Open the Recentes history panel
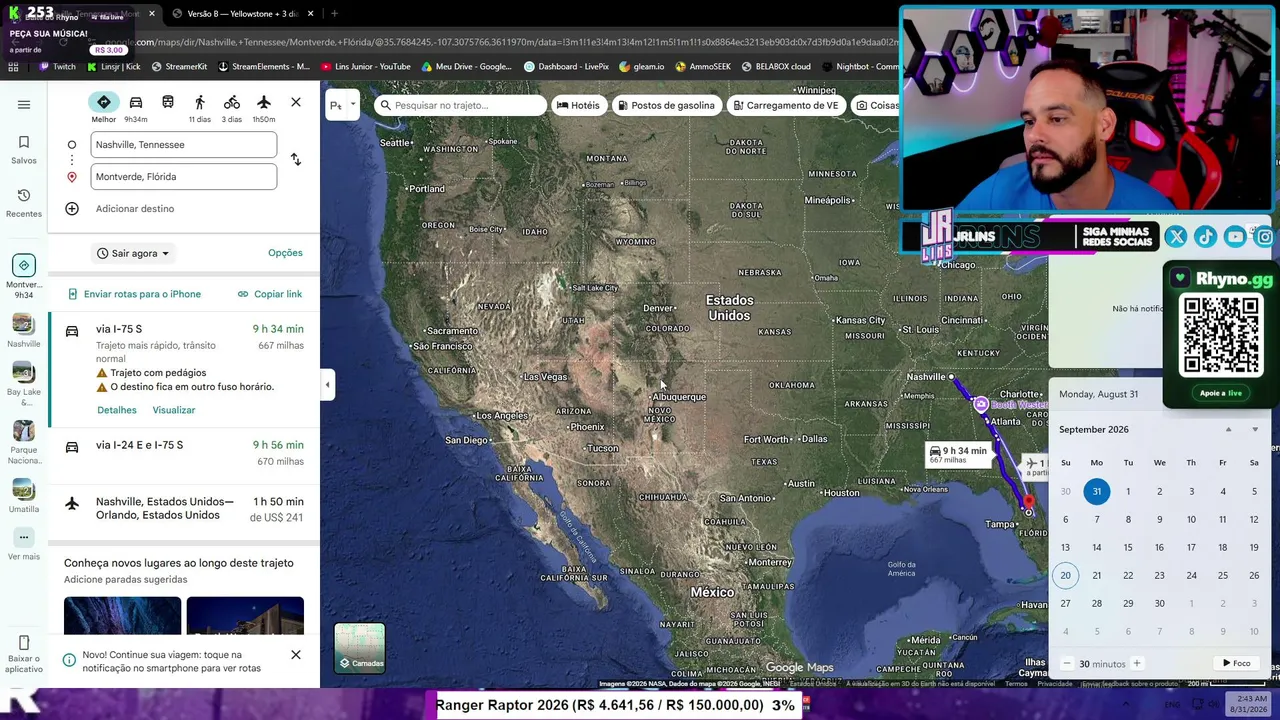Viewport: 1280px width, 720px height. 24,203
